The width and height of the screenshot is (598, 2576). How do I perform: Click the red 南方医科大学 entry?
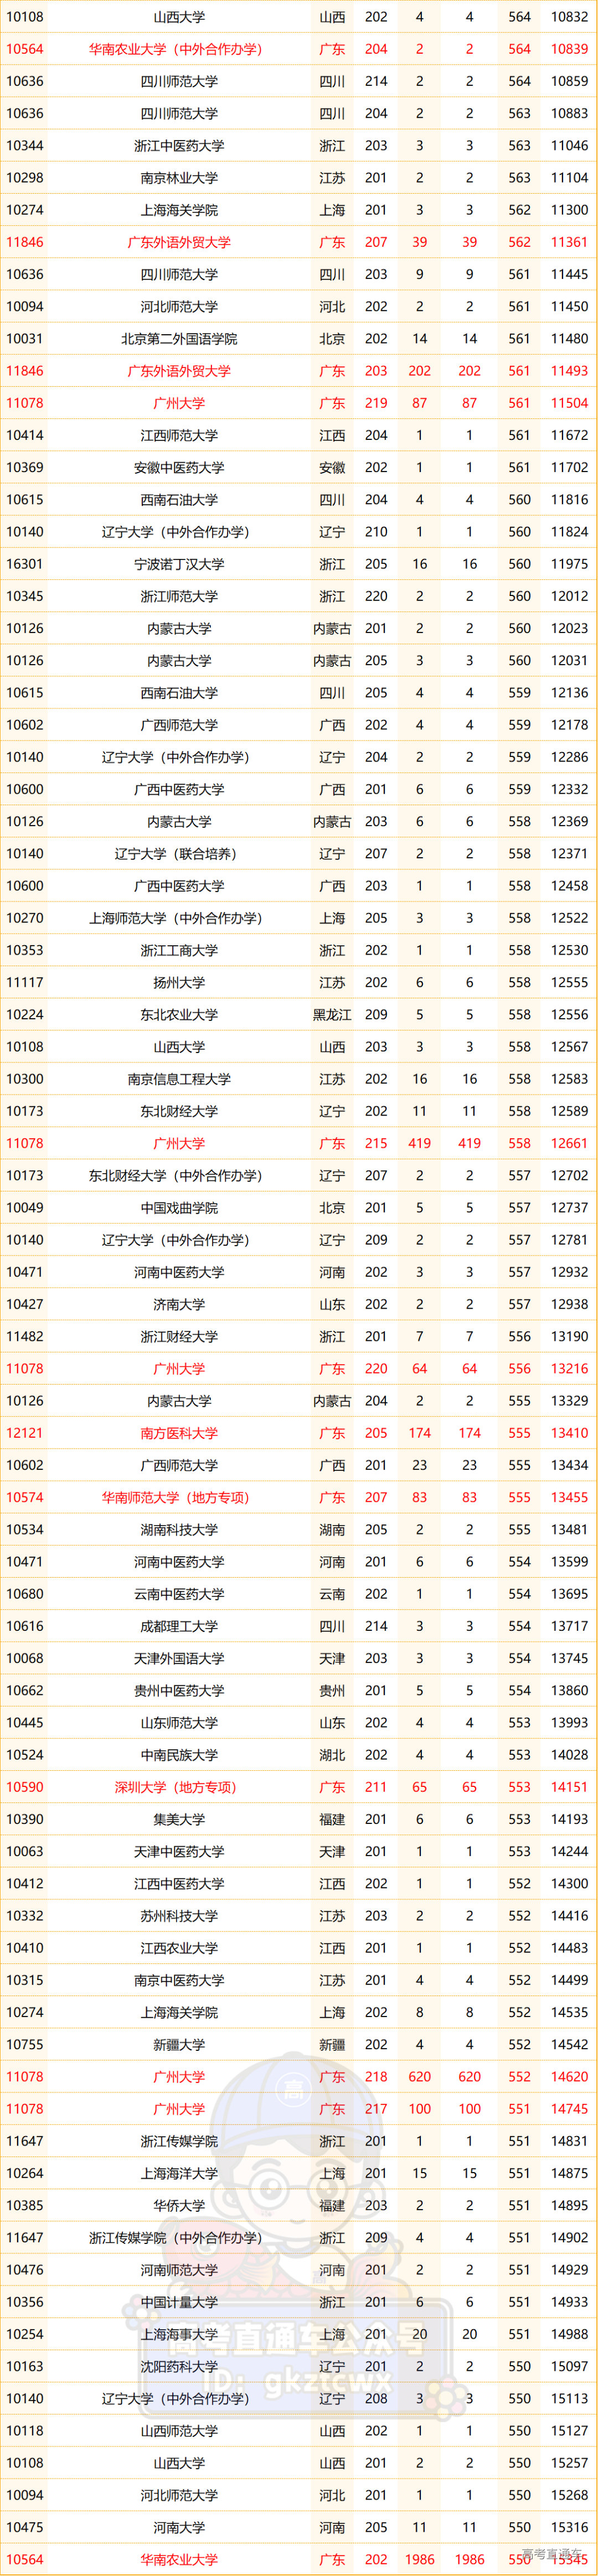coord(179,1432)
